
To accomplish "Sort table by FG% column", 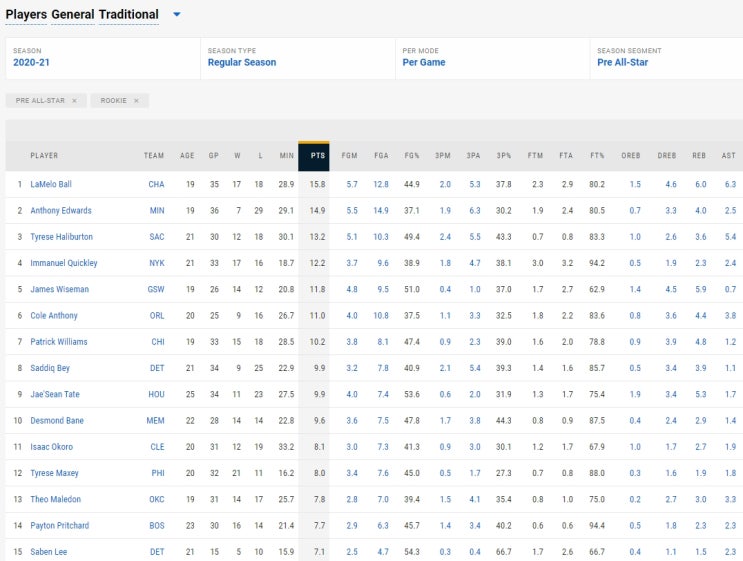I will pos(412,156).
